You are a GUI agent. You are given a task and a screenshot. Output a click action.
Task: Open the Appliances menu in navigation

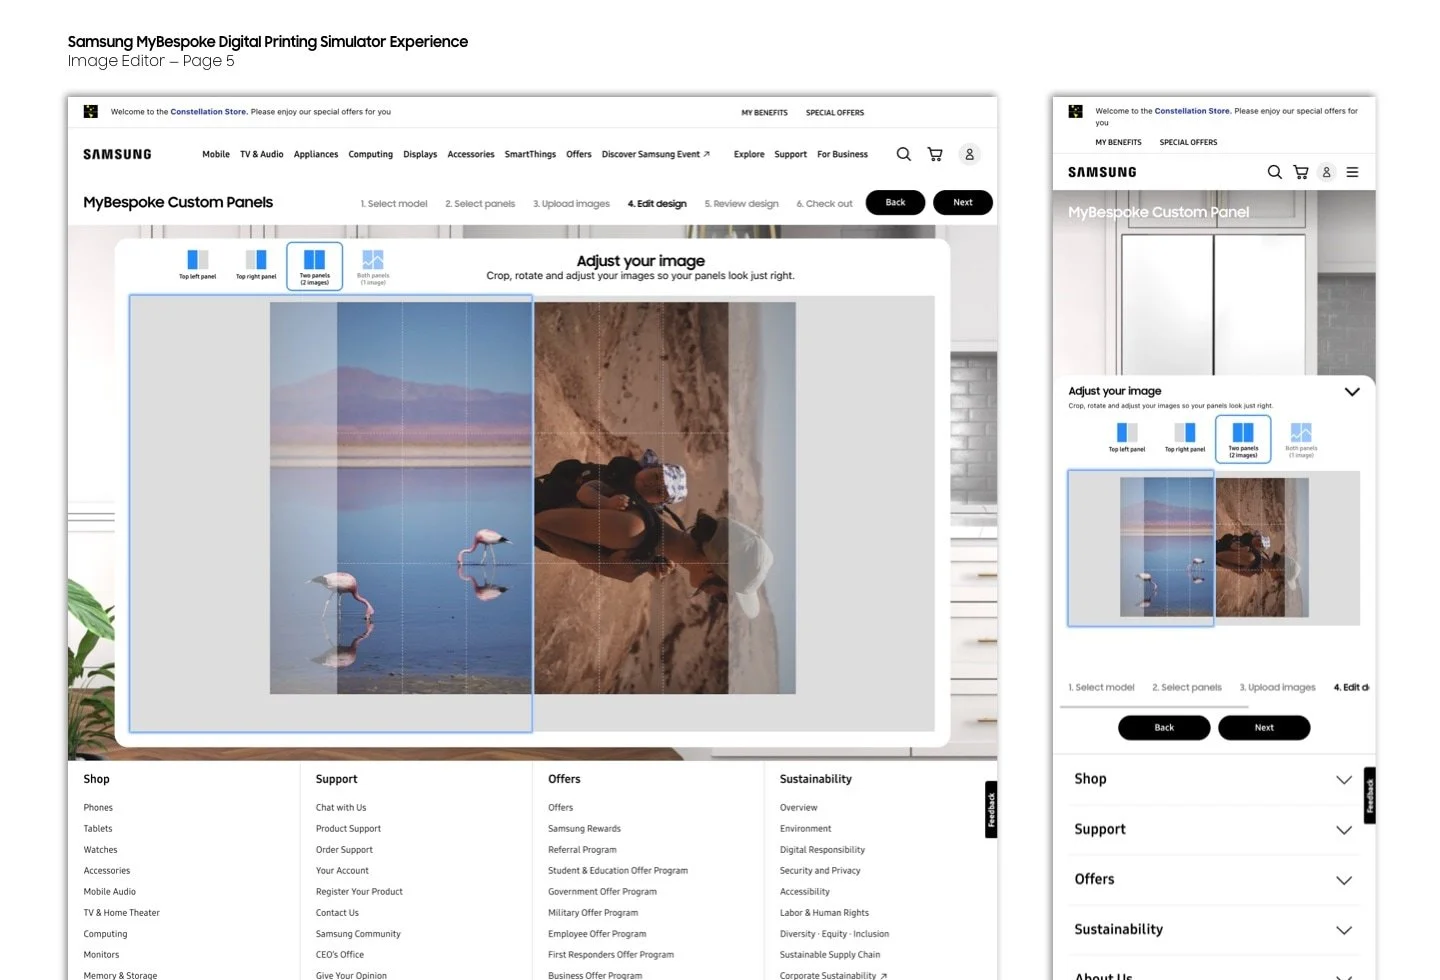(x=316, y=154)
